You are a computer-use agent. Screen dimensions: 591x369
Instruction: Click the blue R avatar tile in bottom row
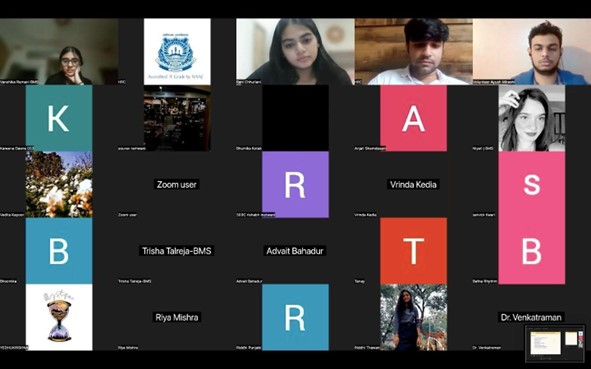pos(296,317)
